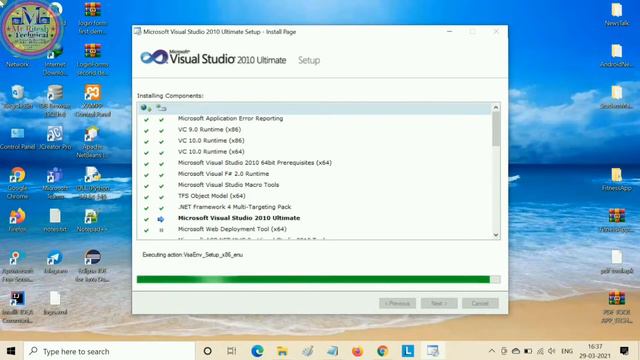The image size is (640, 360).
Task: Open IntelliJ IDEA Community desktop shortcut
Action: point(18,307)
